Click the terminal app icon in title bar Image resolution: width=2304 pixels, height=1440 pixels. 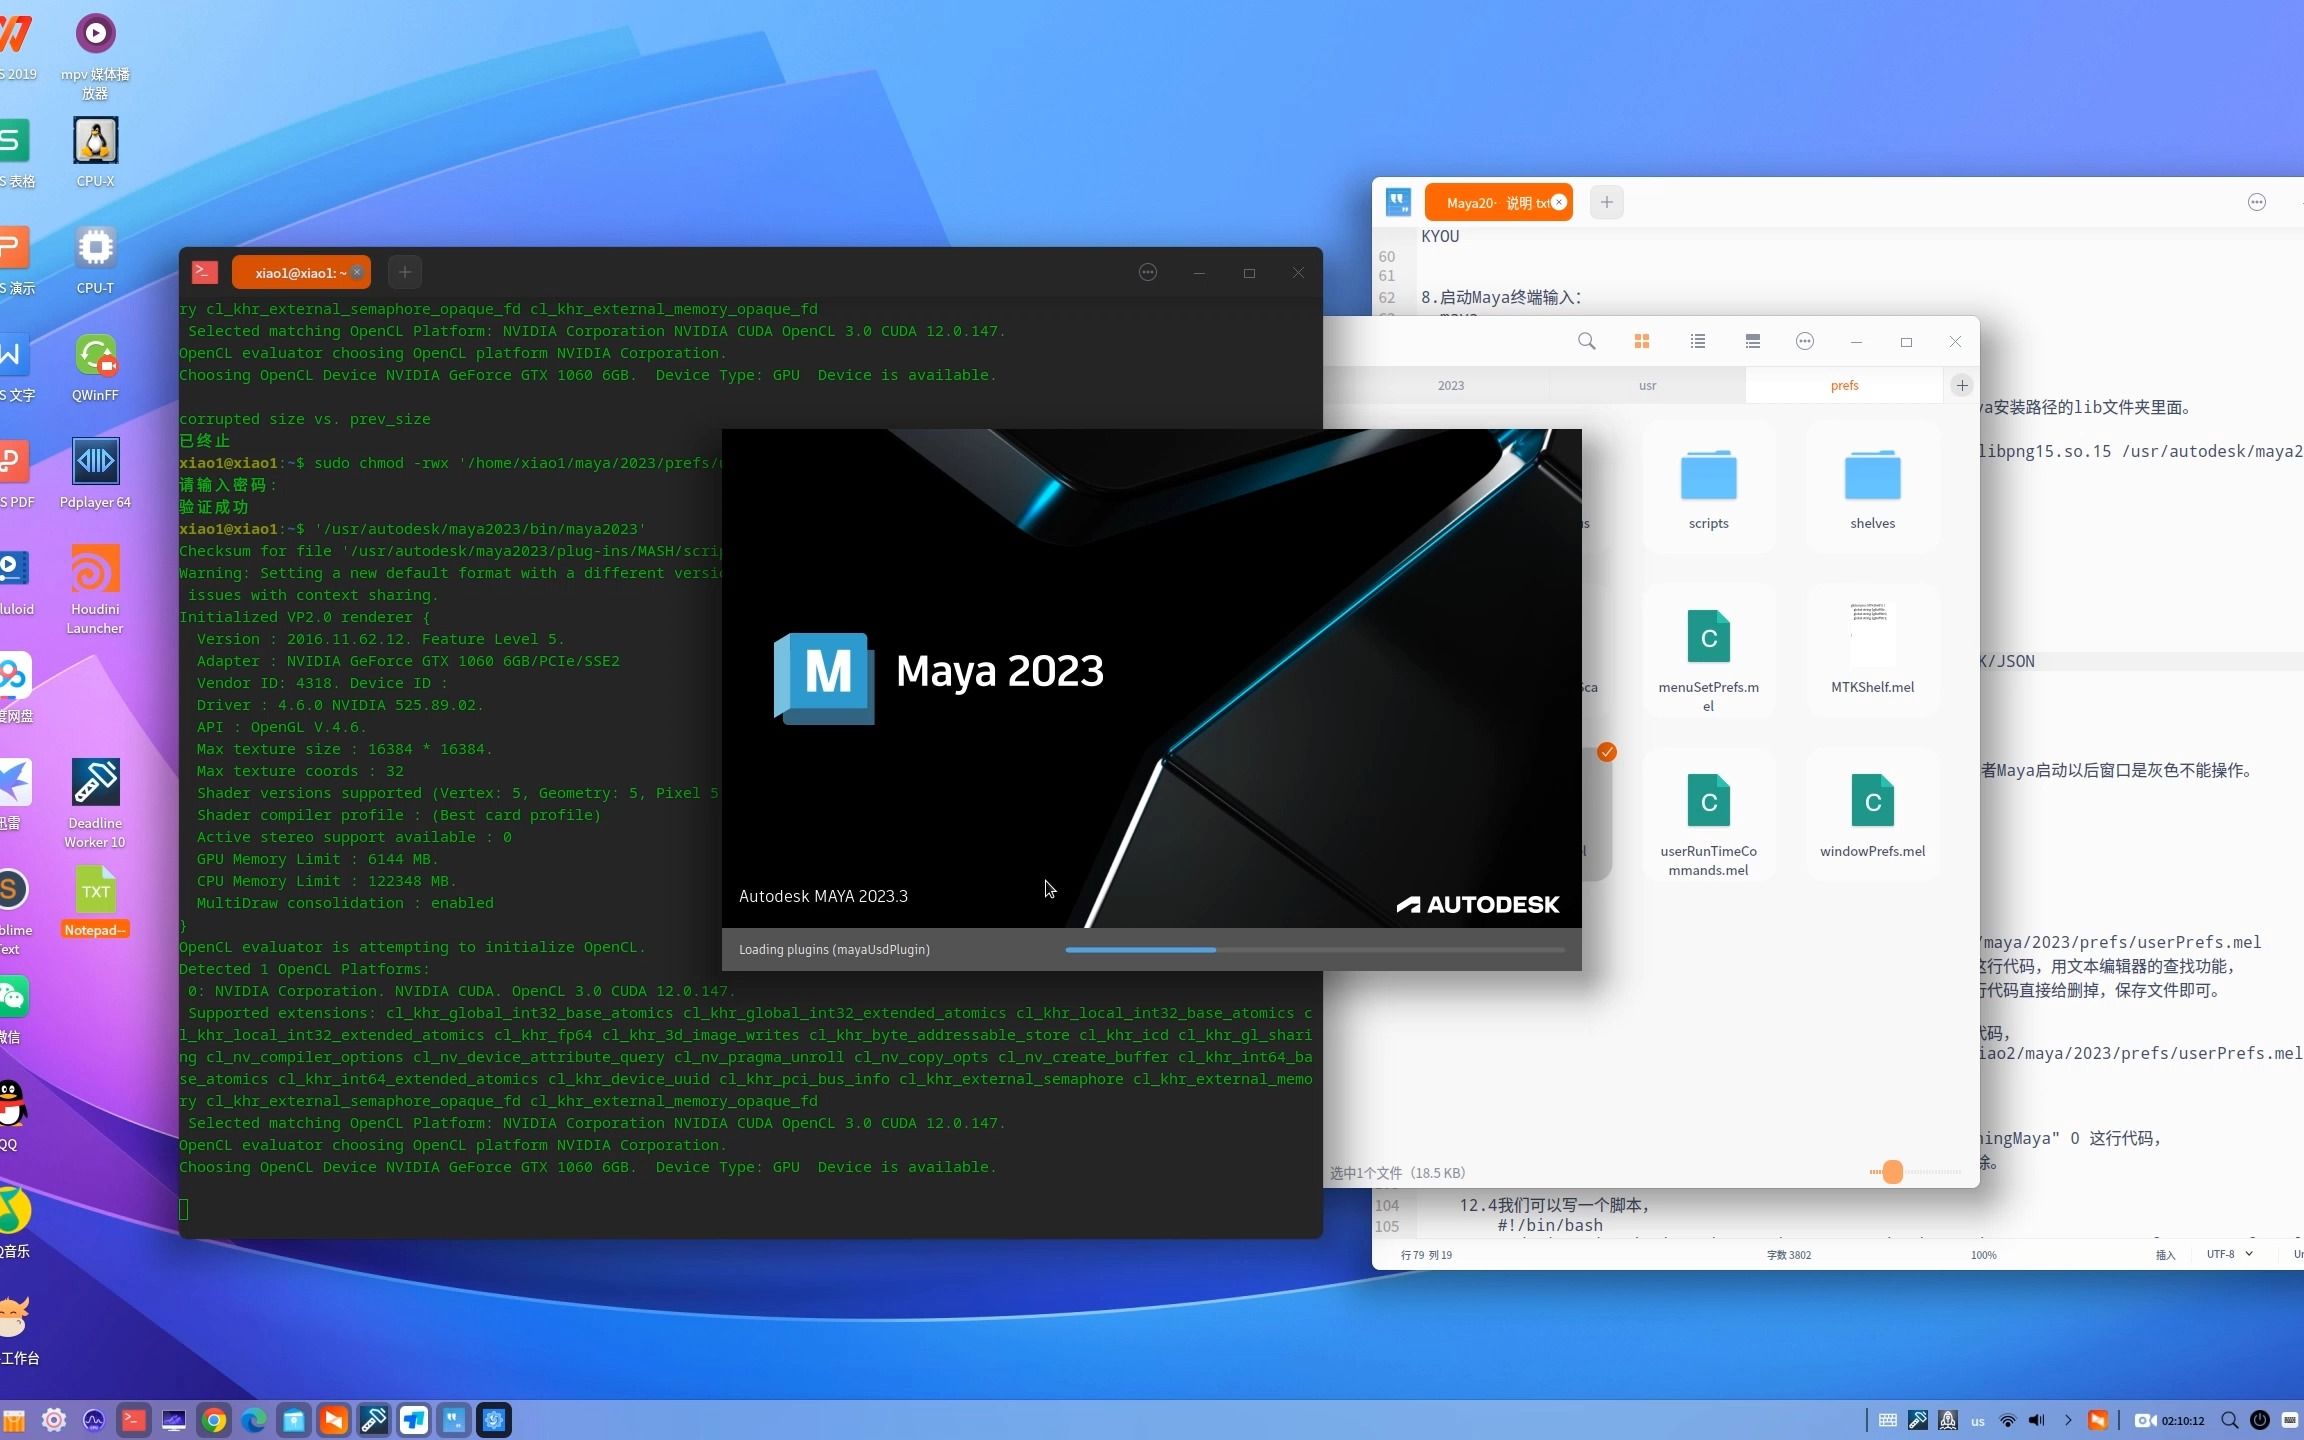(204, 272)
